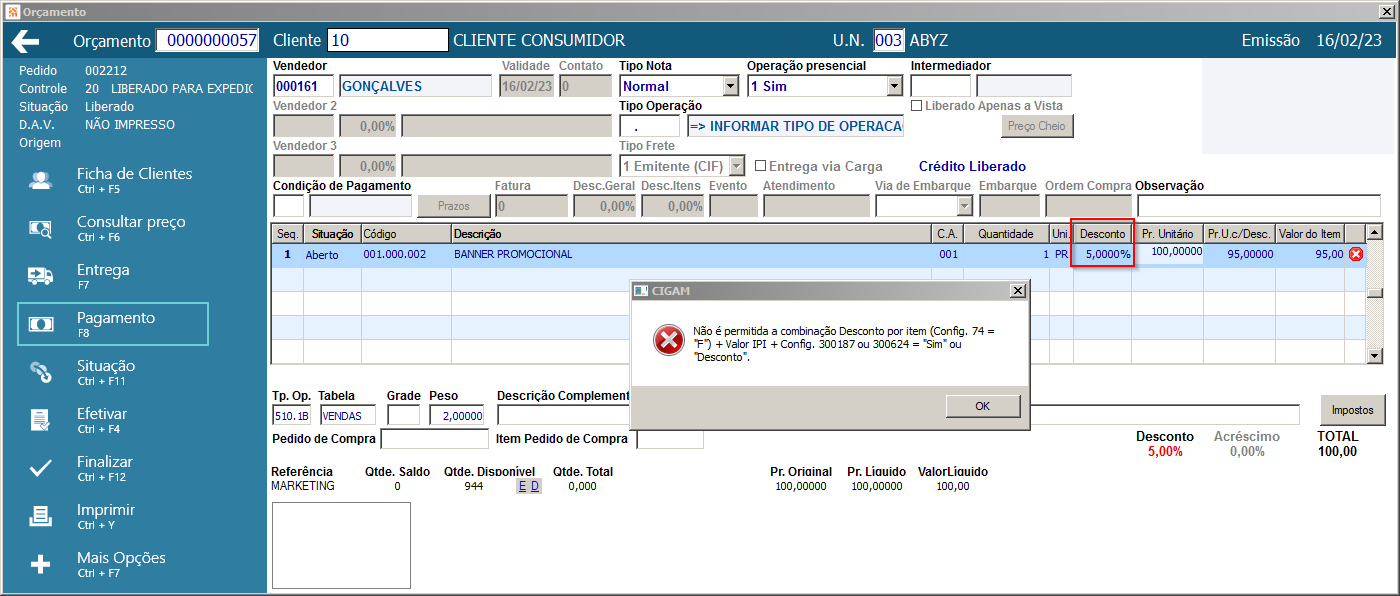Open the Operação presencial dropdown
The image size is (1400, 596).
pyautogui.click(x=894, y=86)
